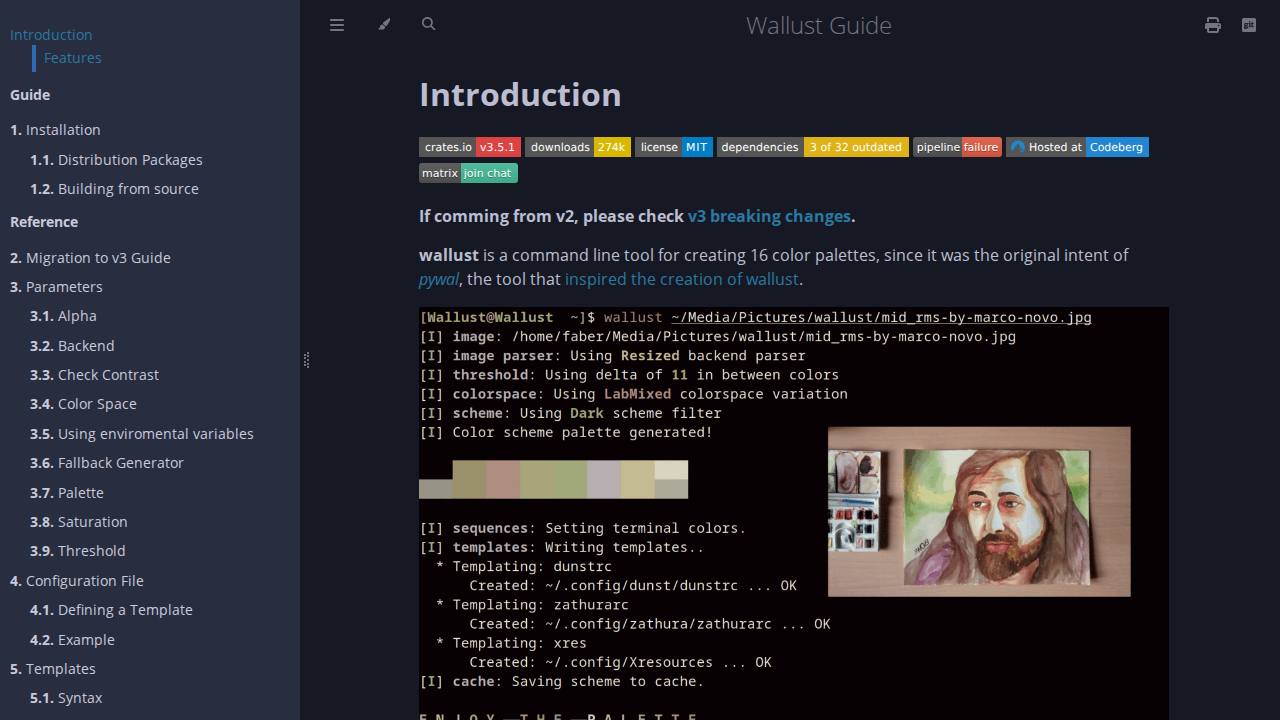Open the git repository icon
This screenshot has width=1280, height=720.
coord(1249,25)
